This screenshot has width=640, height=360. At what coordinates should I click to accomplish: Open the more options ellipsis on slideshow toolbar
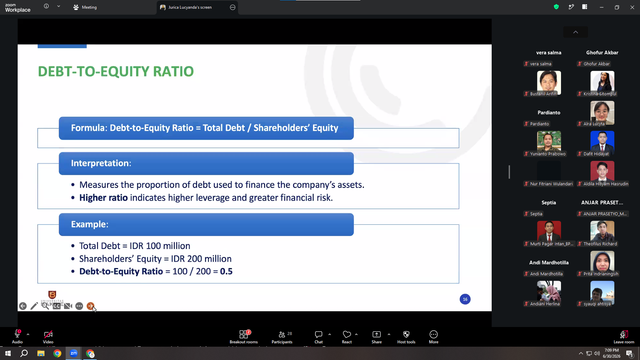79,306
